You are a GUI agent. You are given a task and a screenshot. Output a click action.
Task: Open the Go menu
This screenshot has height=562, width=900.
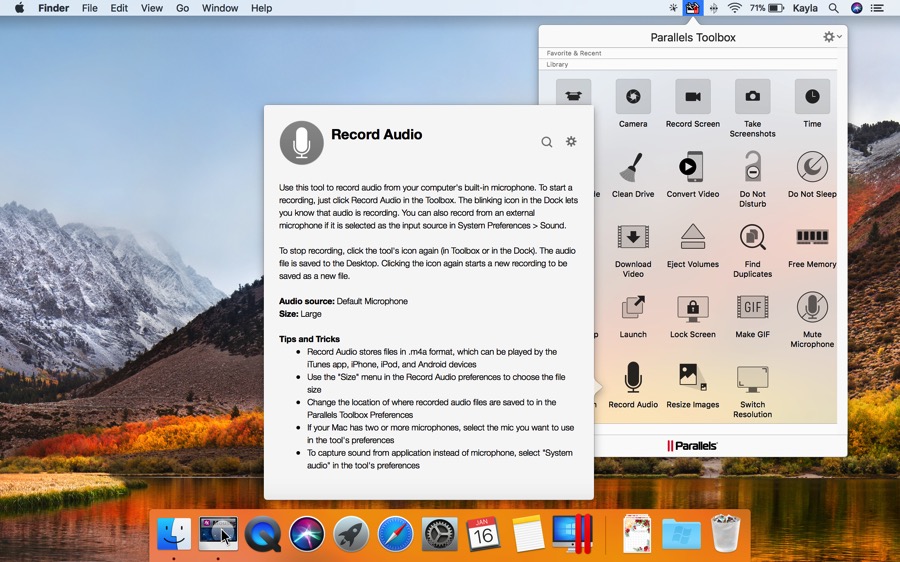point(183,8)
